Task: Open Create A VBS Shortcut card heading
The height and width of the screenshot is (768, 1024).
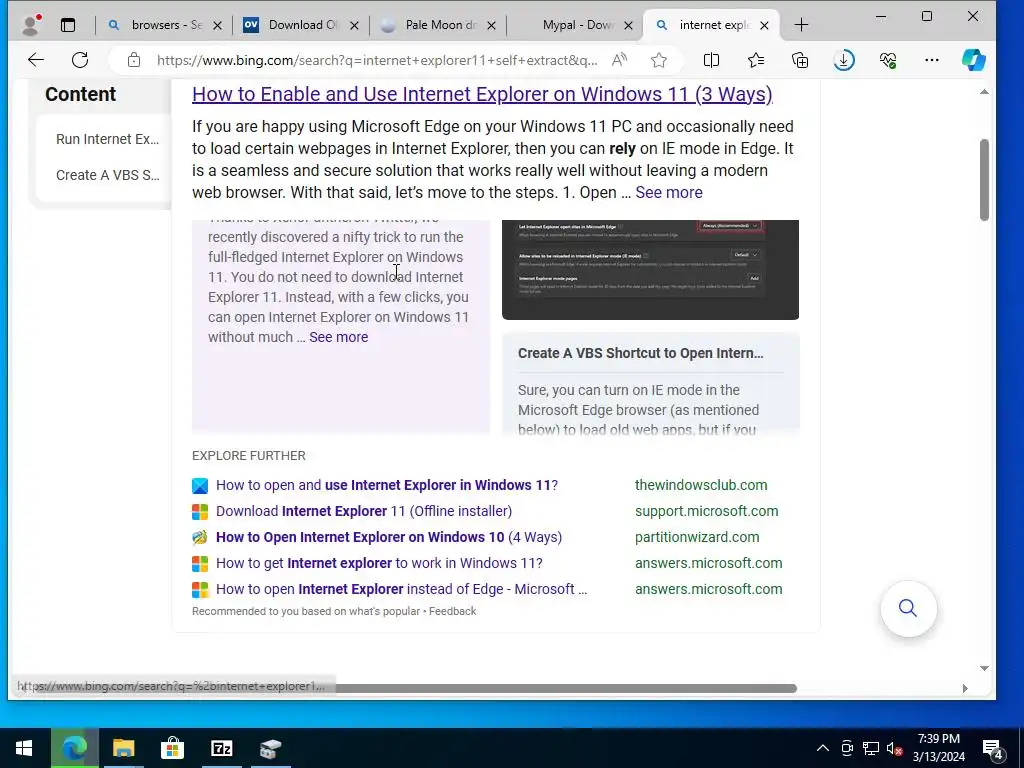Action: click(x=640, y=353)
